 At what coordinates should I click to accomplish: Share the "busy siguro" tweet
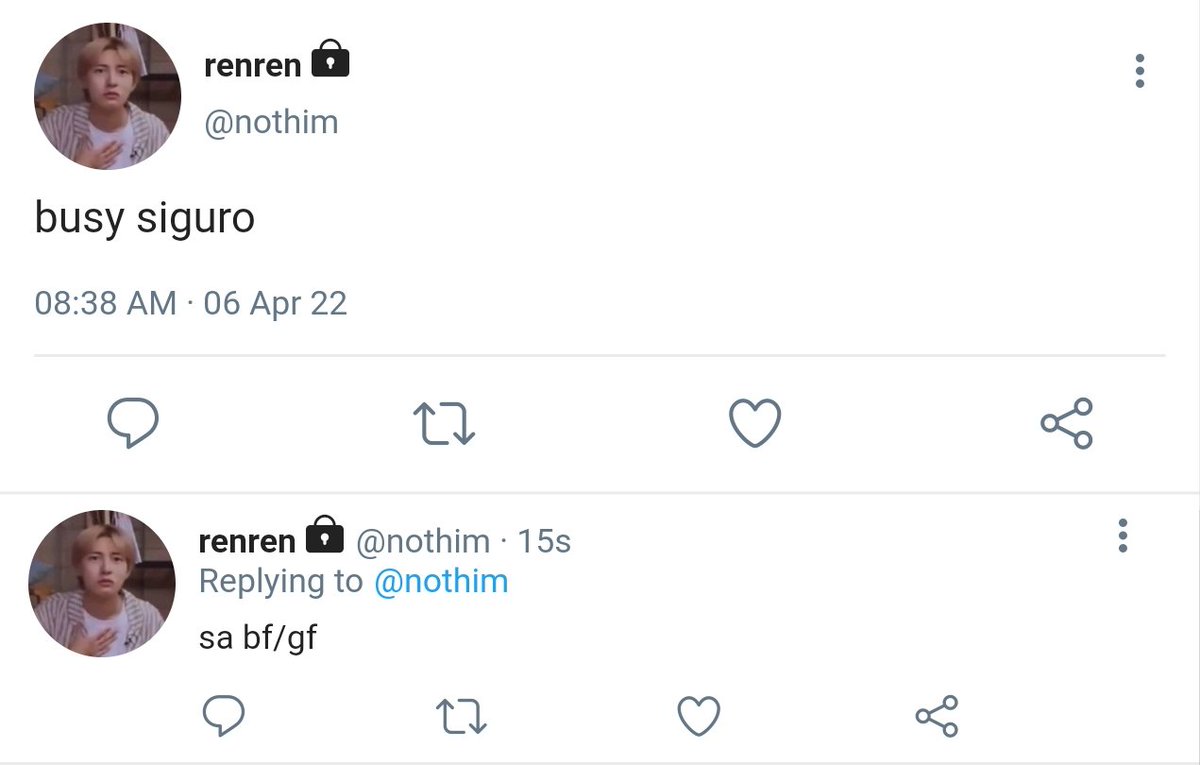pos(1067,424)
